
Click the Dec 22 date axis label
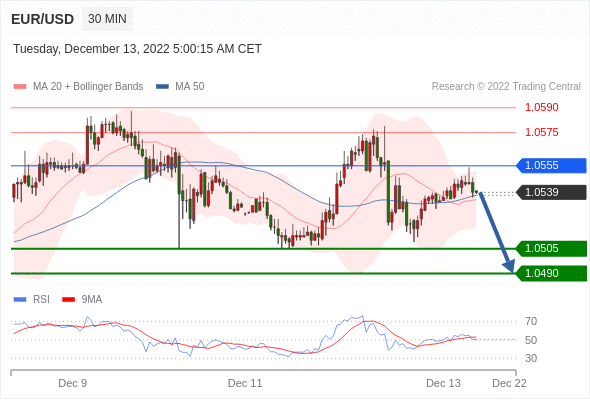pyautogui.click(x=509, y=383)
